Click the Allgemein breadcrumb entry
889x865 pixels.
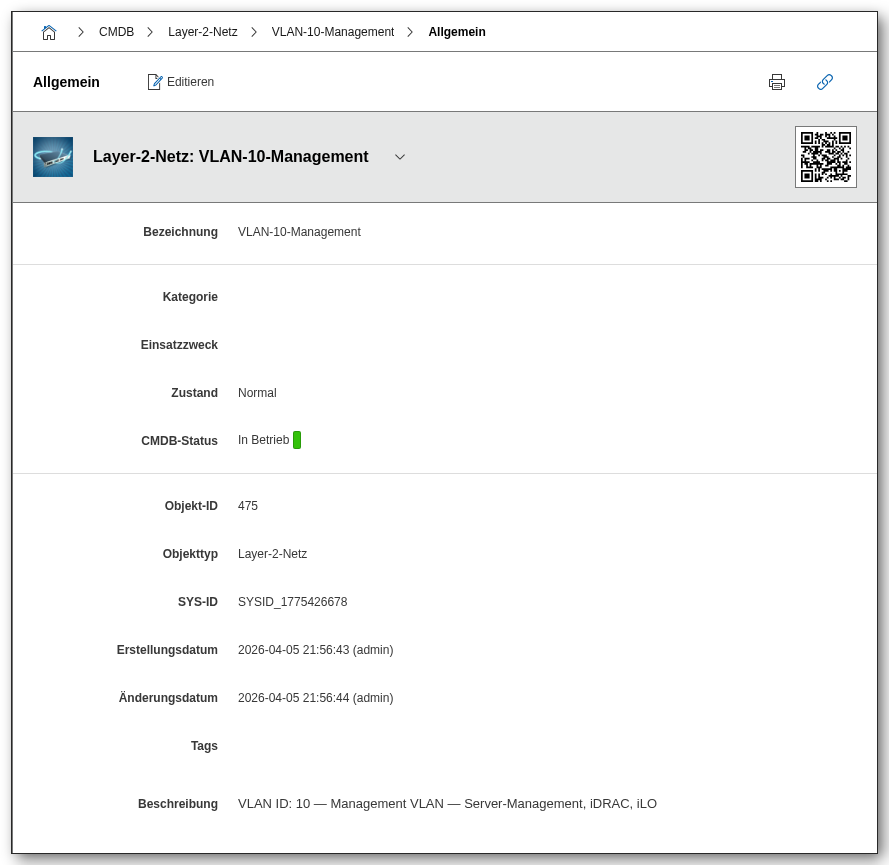tap(457, 32)
